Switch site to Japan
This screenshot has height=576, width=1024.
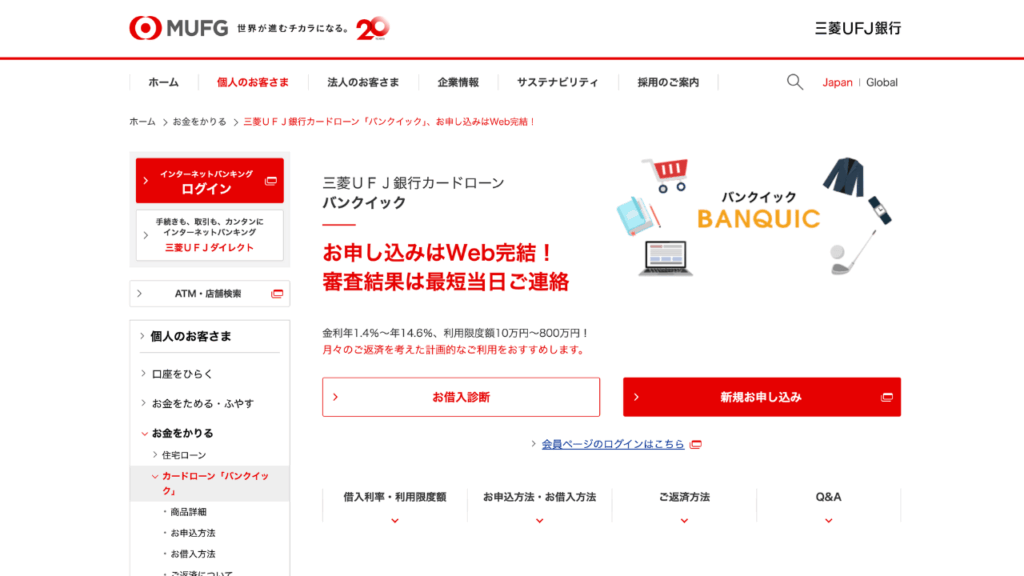point(837,82)
